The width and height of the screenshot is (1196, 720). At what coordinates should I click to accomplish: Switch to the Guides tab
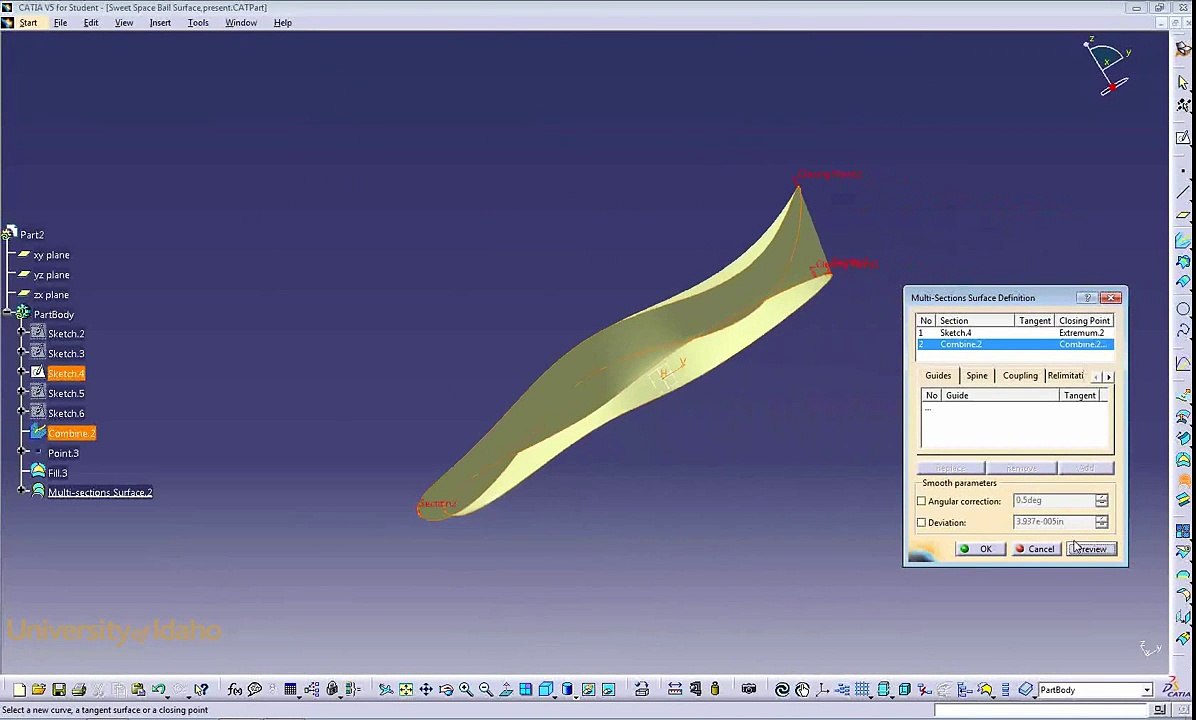click(x=937, y=375)
